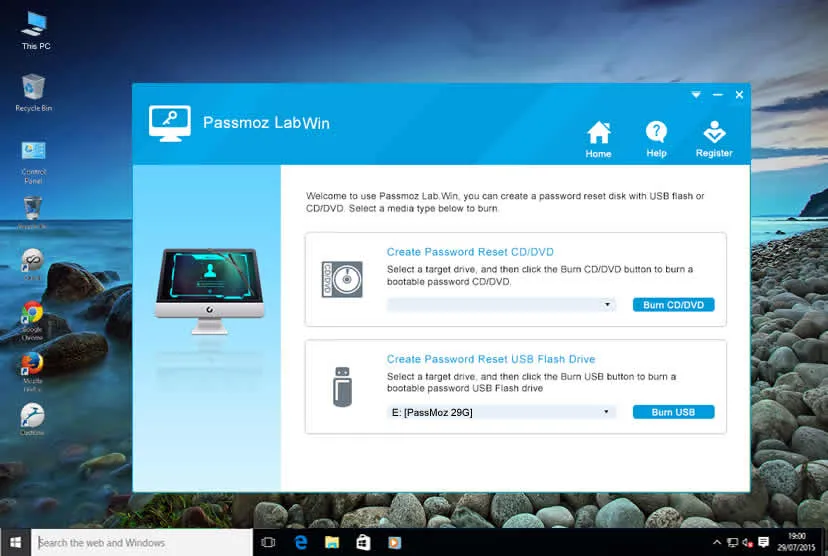Open the Help section
This screenshot has width=828, height=556.
point(656,139)
